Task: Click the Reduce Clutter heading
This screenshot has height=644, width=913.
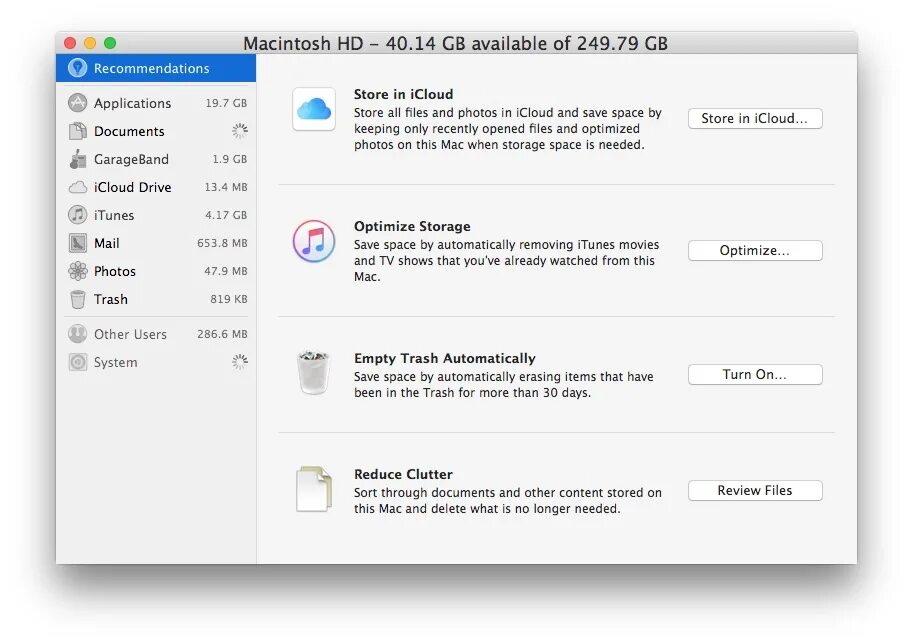Action: 404,475
